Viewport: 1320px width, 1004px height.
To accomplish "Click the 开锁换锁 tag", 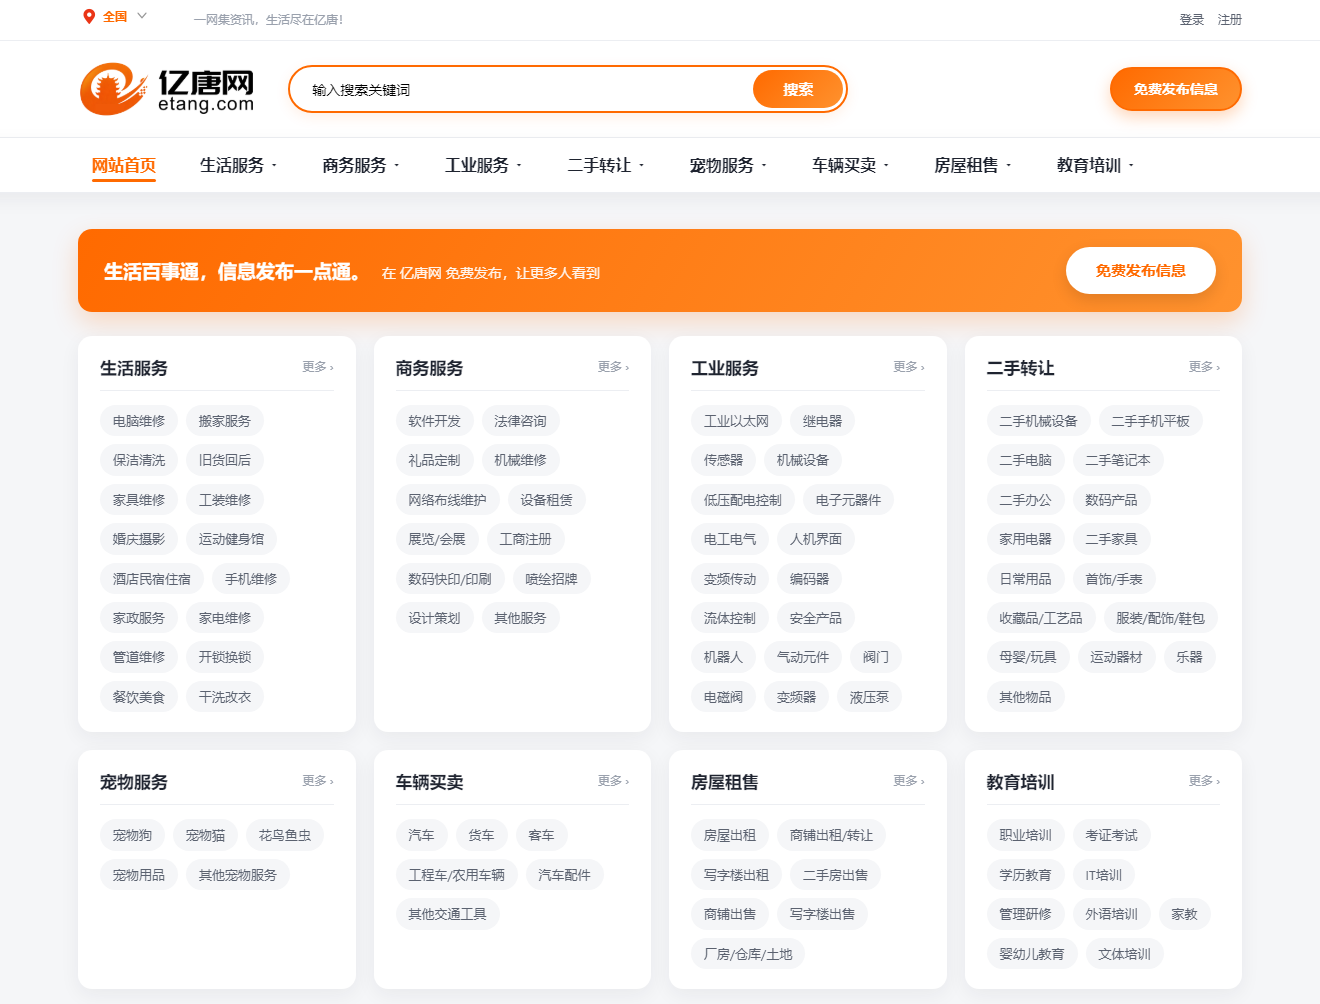I will click(x=225, y=657).
